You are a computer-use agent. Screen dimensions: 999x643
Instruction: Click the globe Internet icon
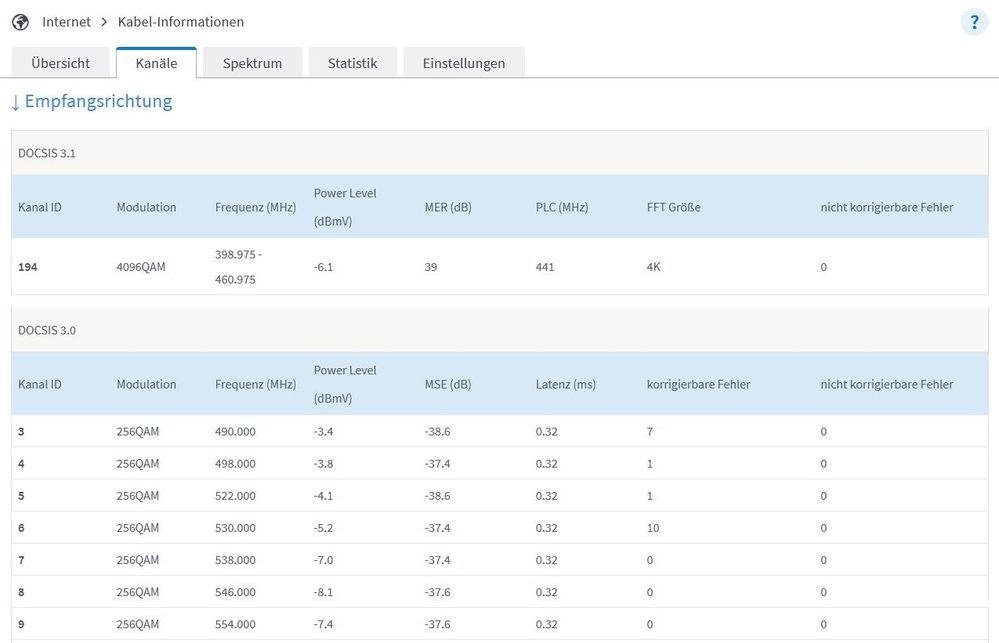pos(20,22)
